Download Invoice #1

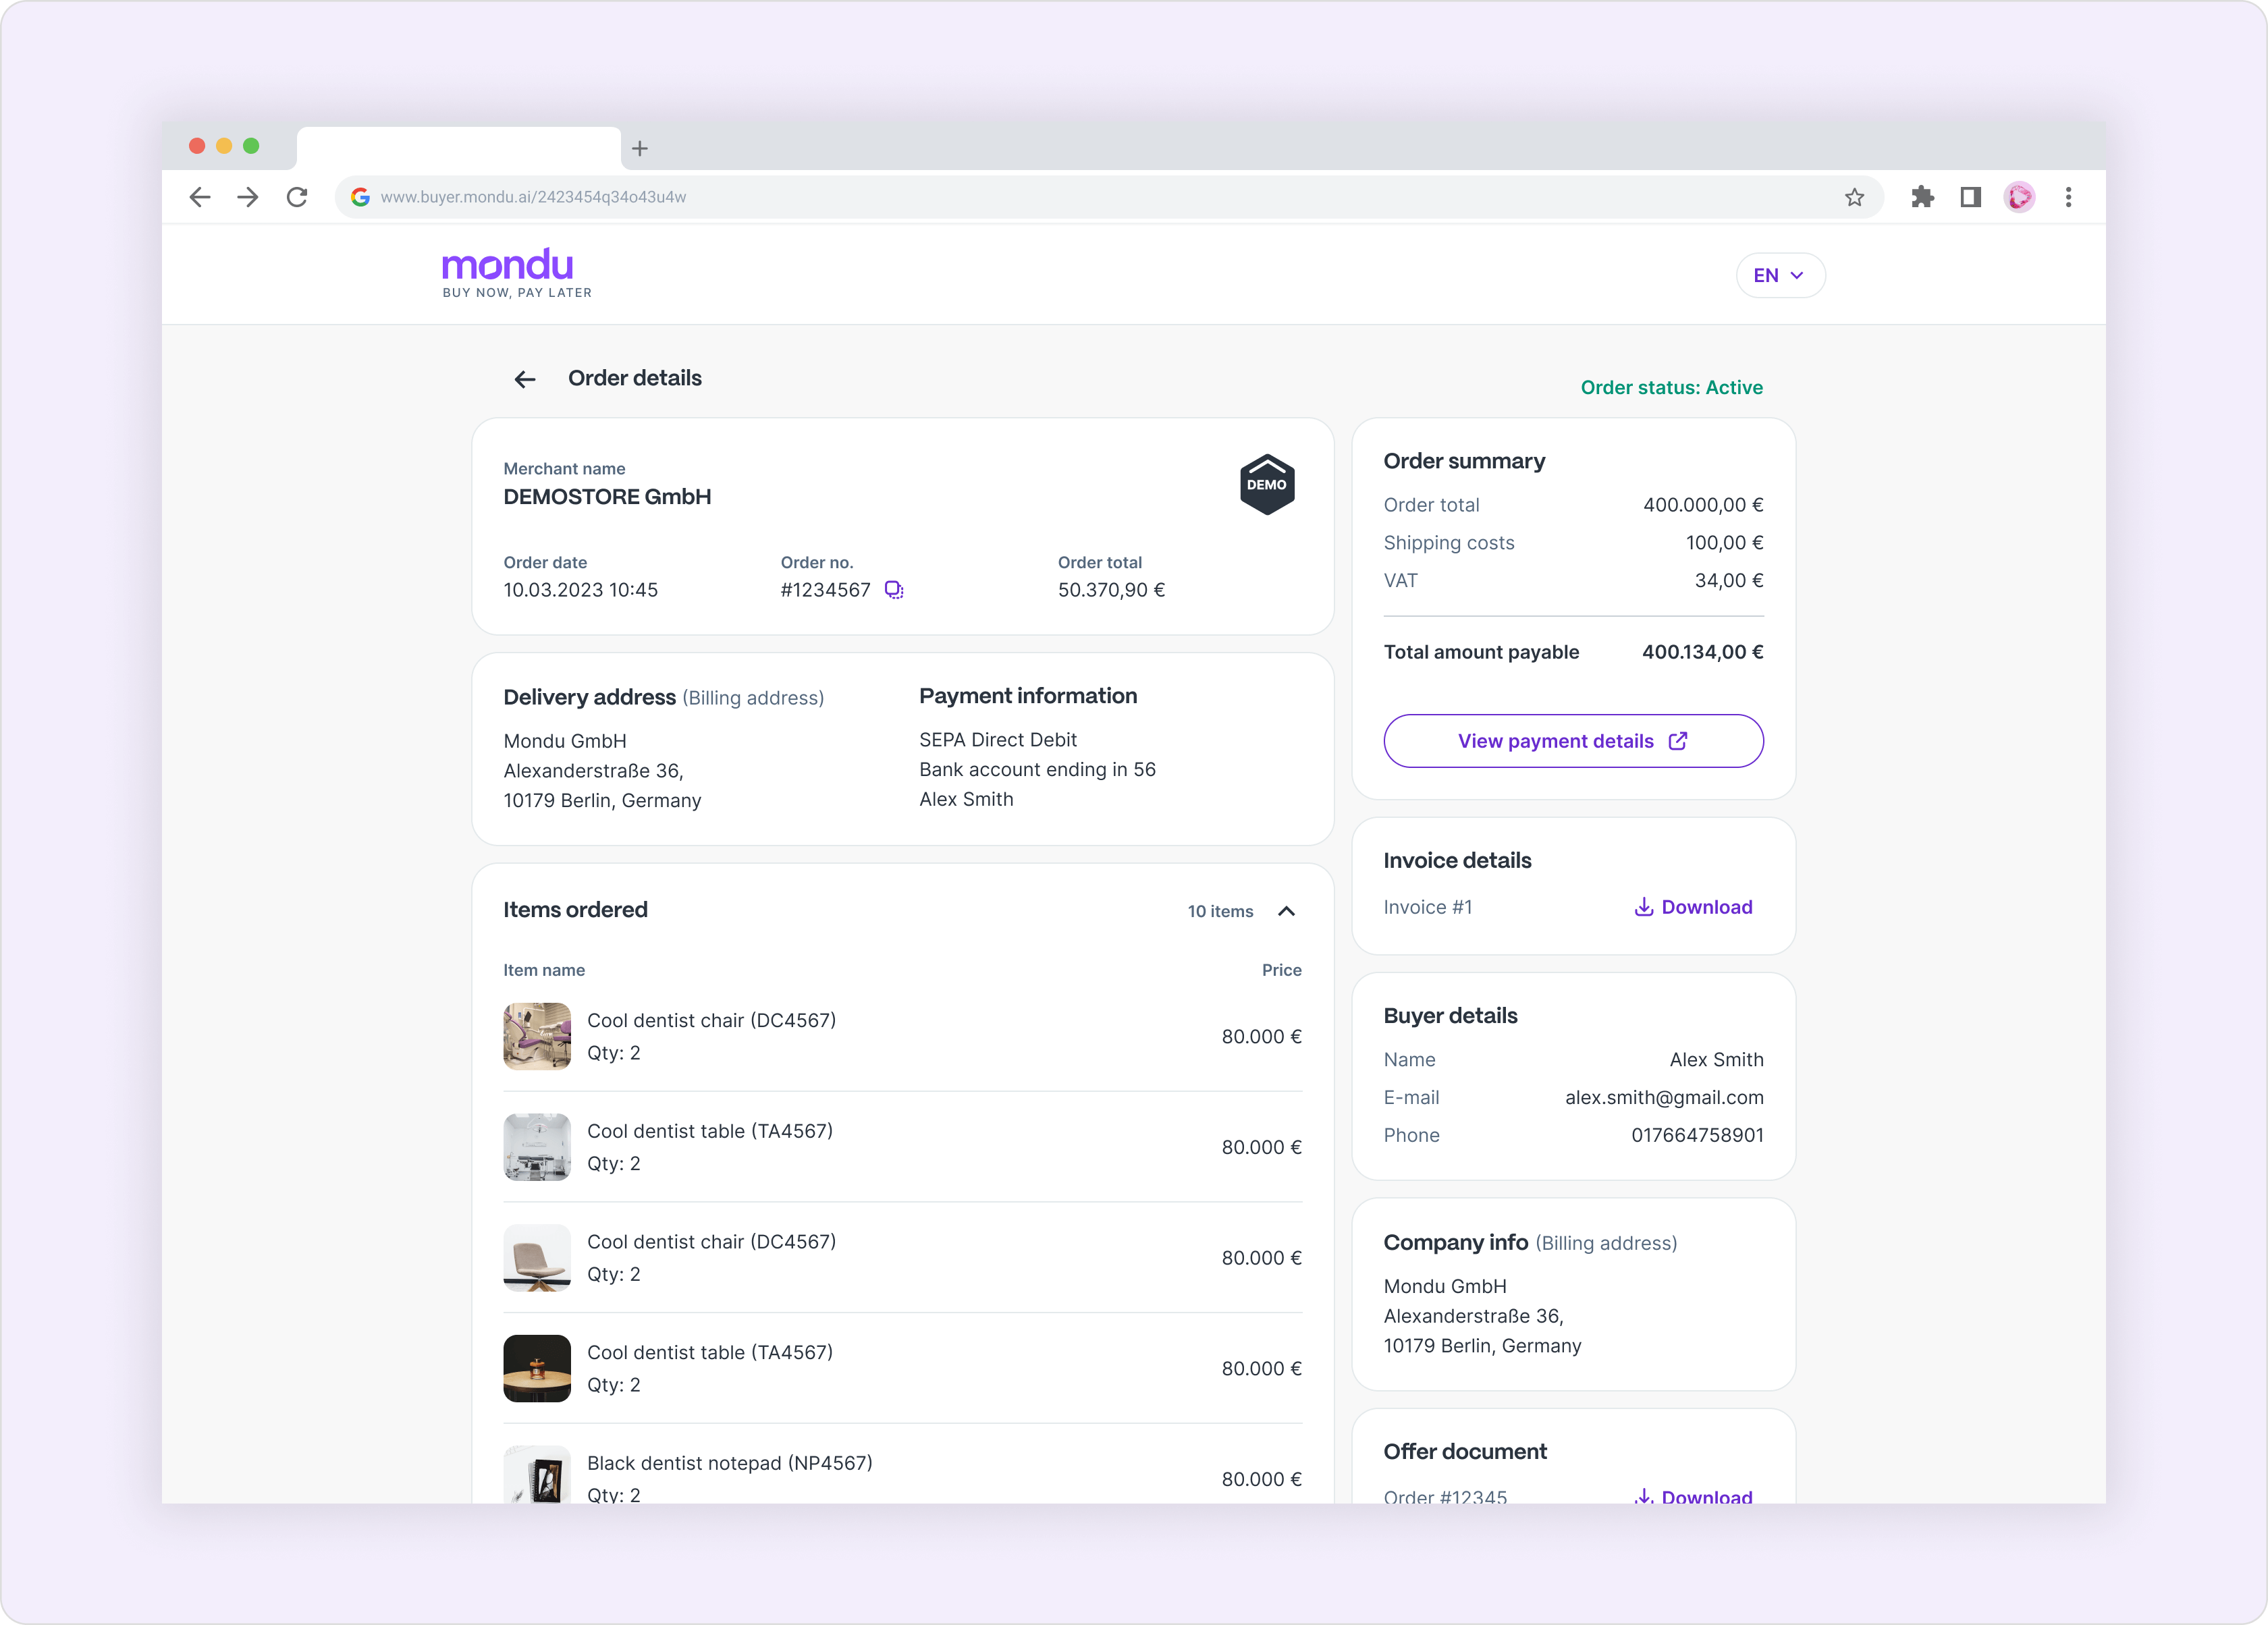(x=1693, y=907)
